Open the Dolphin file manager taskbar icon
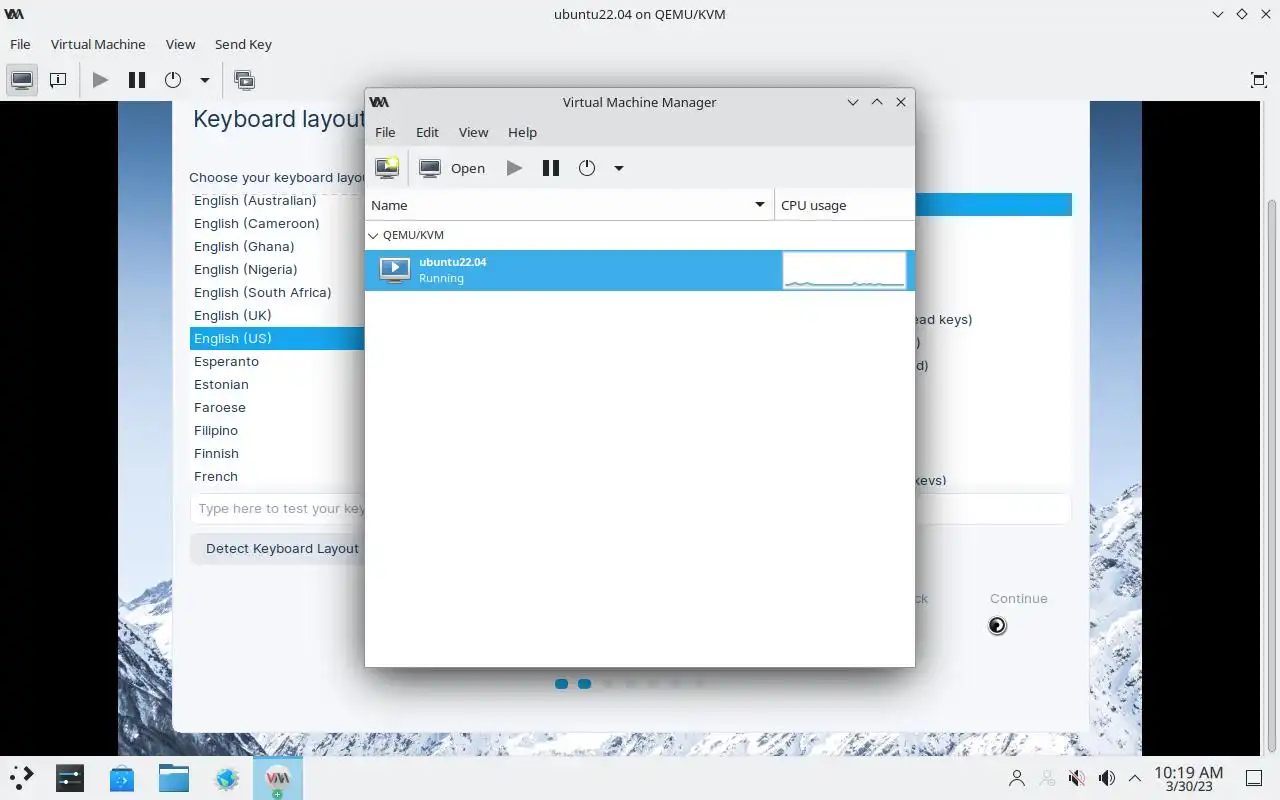The width and height of the screenshot is (1280, 800). 174,778
